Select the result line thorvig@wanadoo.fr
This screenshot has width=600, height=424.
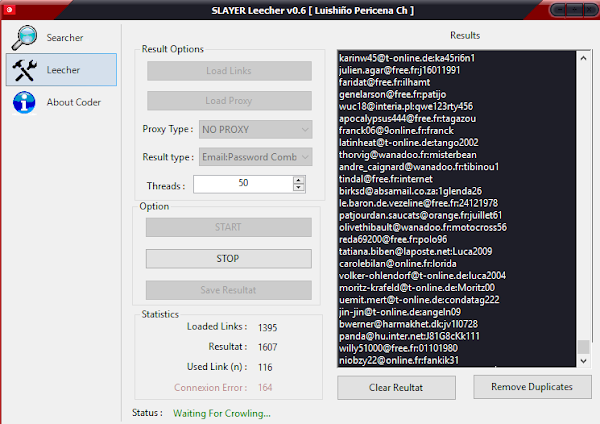coord(408,155)
